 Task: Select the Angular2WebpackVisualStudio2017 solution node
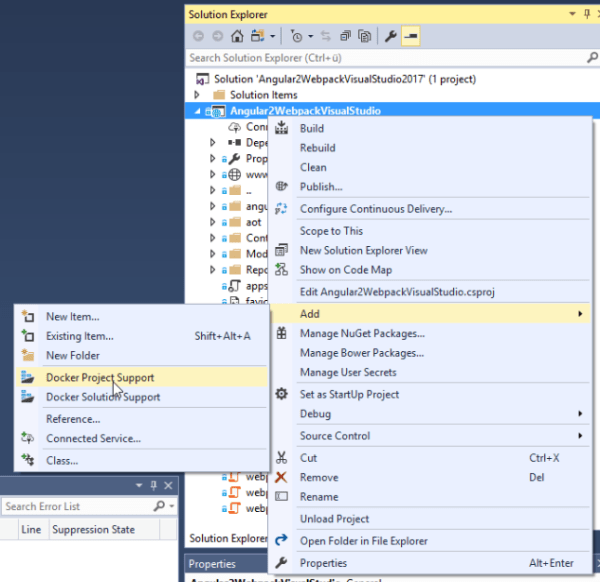345,79
